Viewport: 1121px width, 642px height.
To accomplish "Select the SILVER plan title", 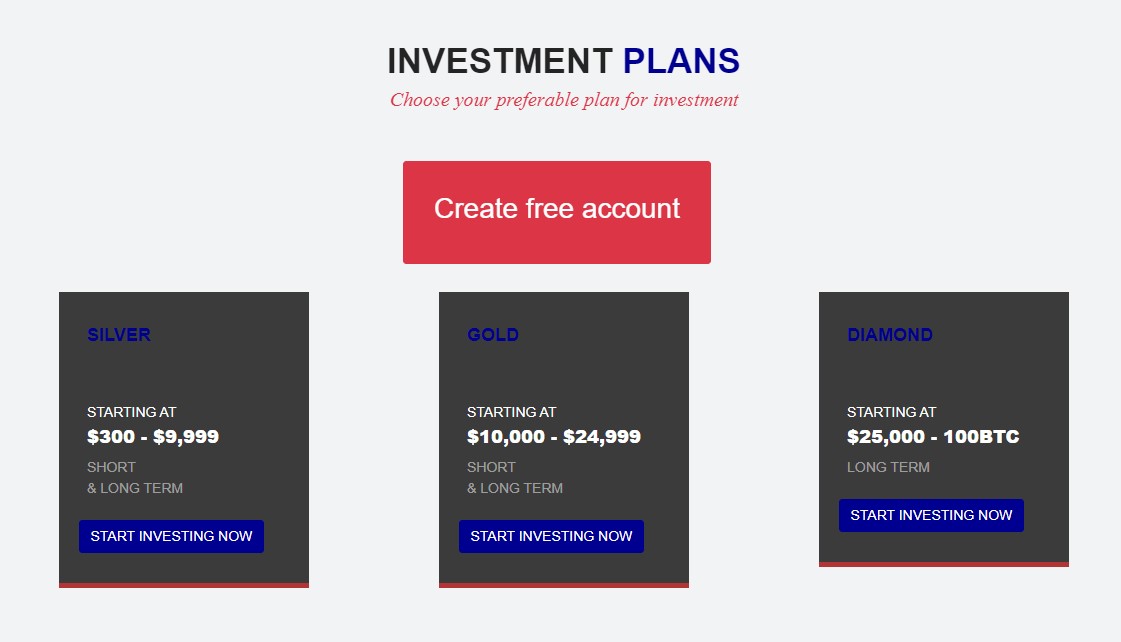I will click(119, 335).
